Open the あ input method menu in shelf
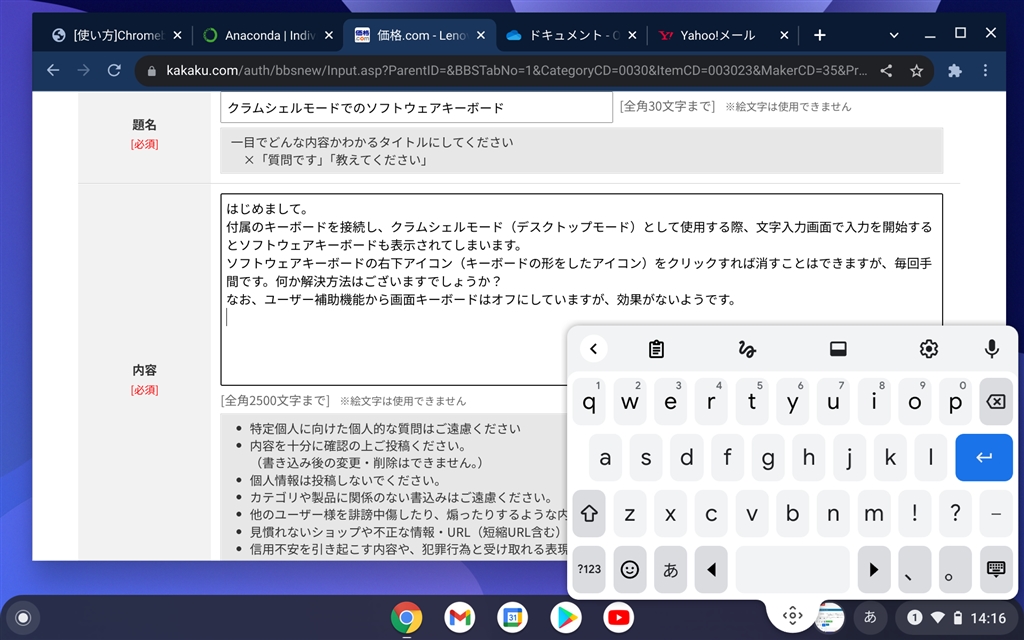This screenshot has width=1024, height=640. click(870, 617)
